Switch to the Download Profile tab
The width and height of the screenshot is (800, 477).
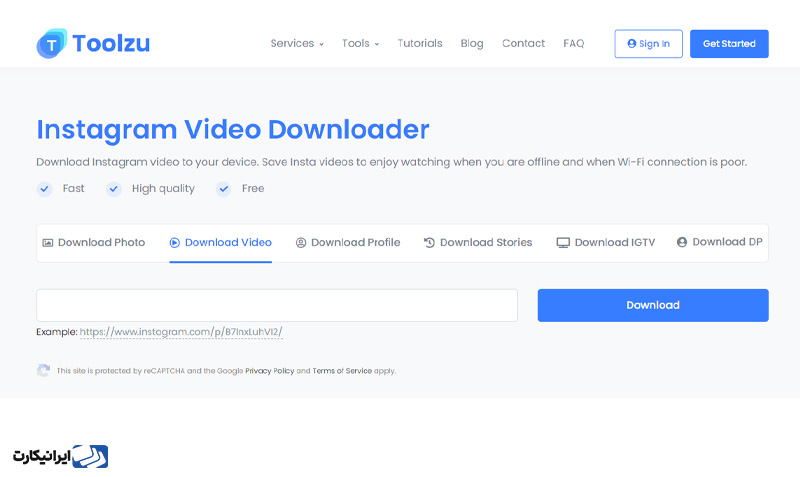[x=348, y=242]
